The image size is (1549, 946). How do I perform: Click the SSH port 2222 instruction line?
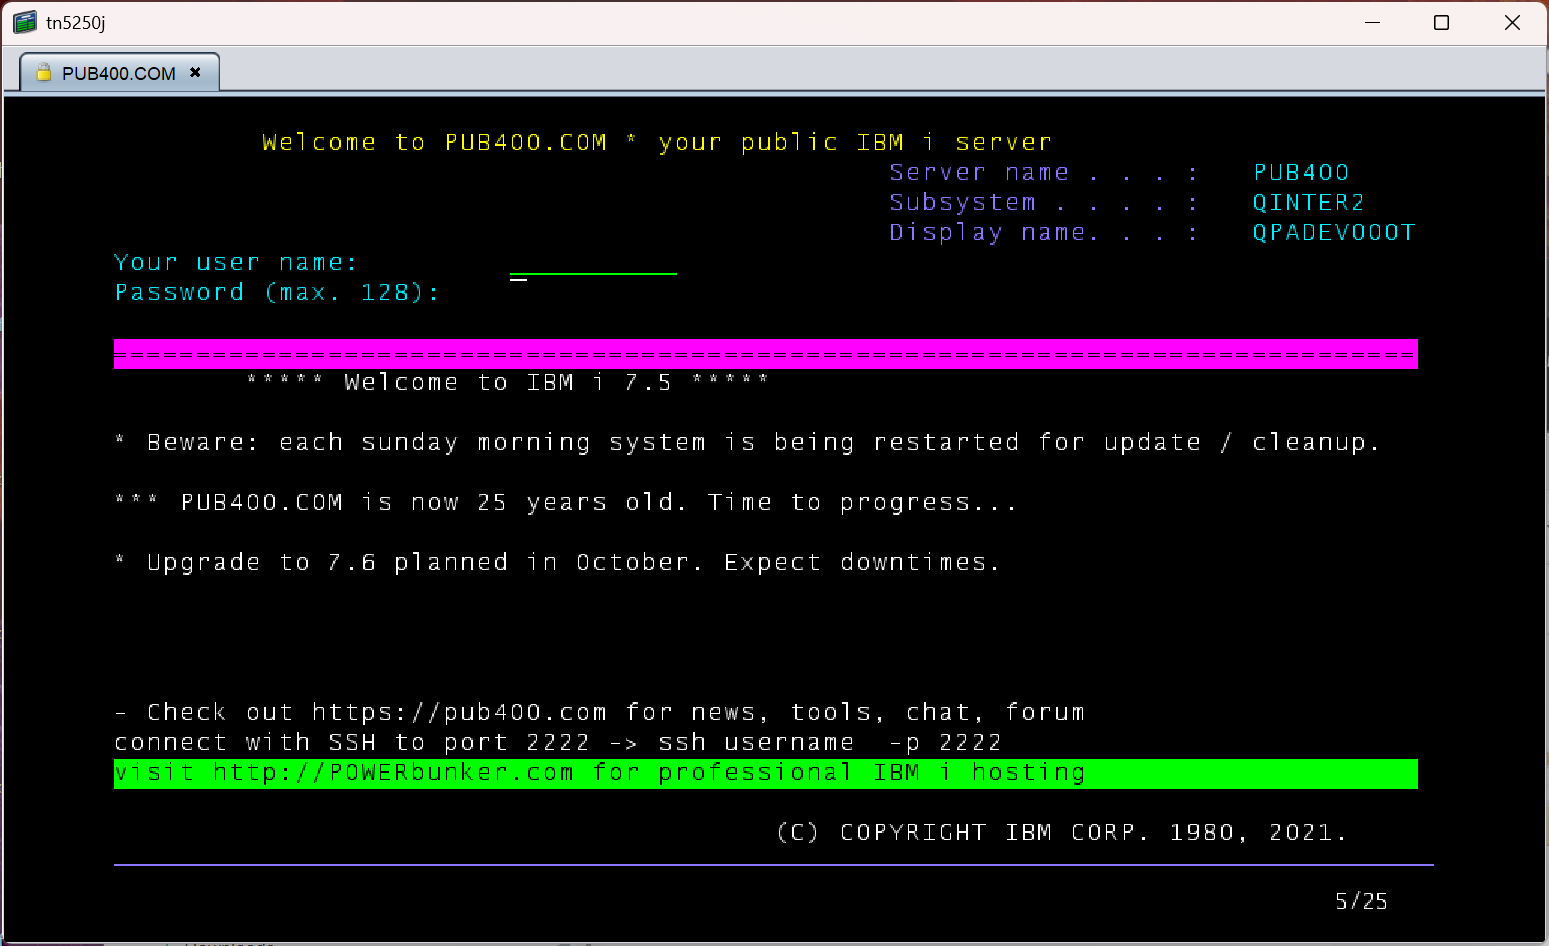tap(558, 742)
